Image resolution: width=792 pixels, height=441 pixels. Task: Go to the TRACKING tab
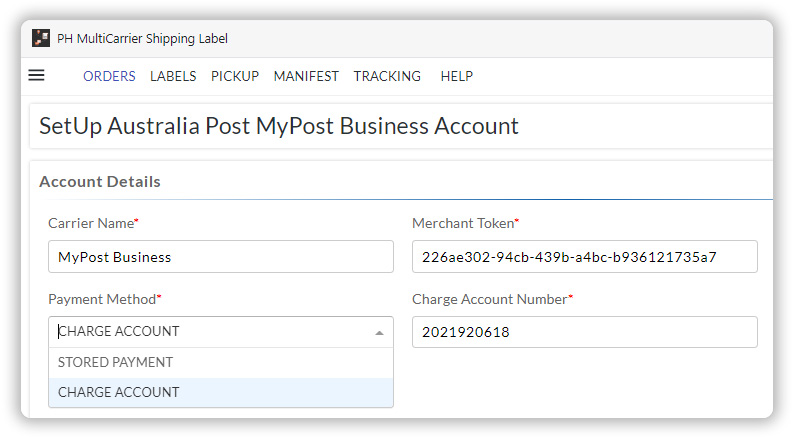pyautogui.click(x=387, y=76)
